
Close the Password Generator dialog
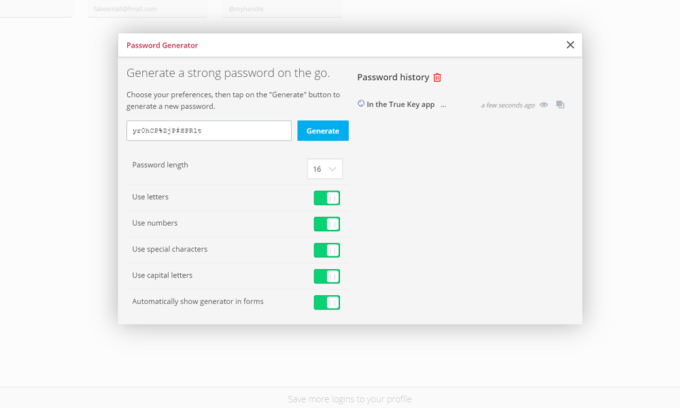570,45
